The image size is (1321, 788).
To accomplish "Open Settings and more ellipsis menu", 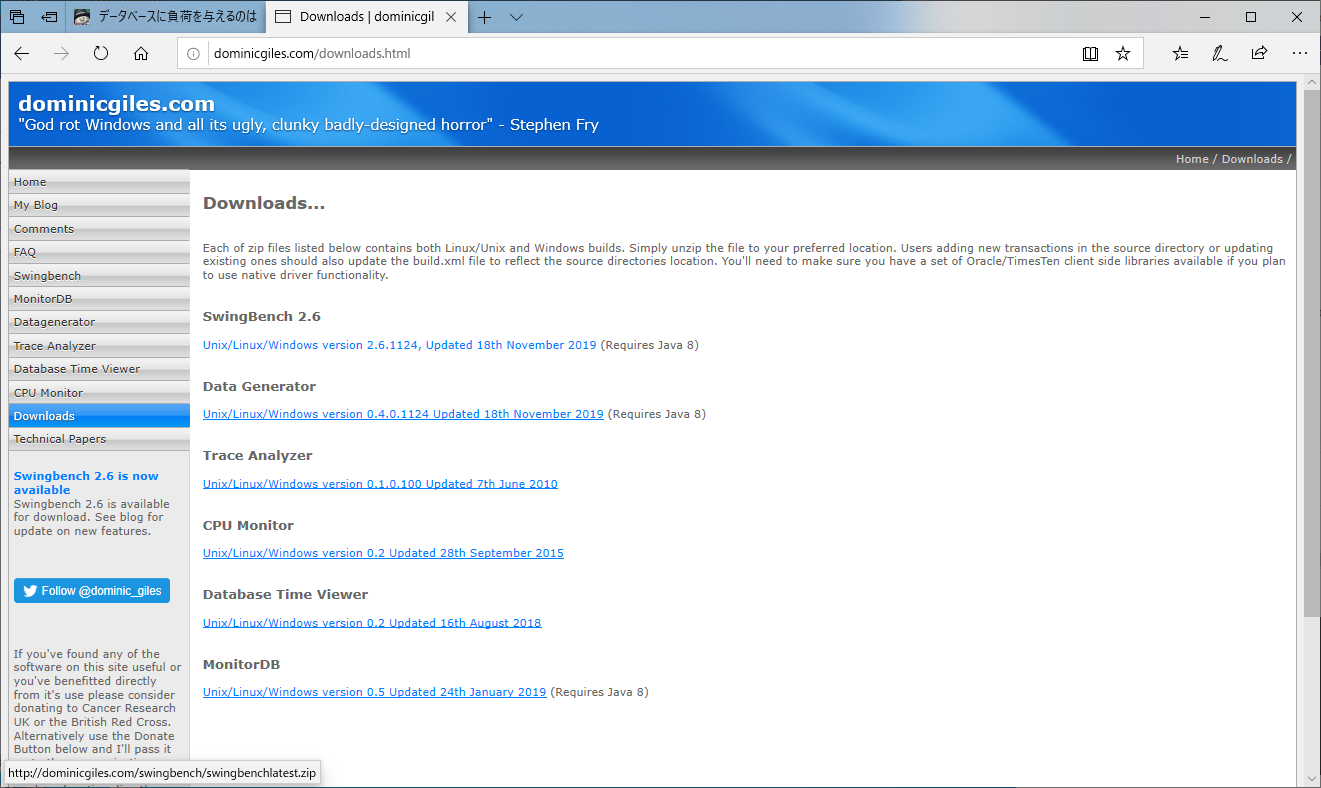I will (1299, 54).
